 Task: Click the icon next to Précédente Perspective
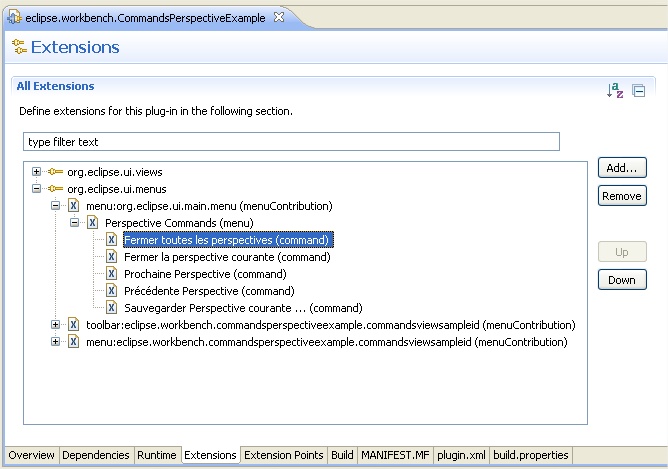coord(111,291)
